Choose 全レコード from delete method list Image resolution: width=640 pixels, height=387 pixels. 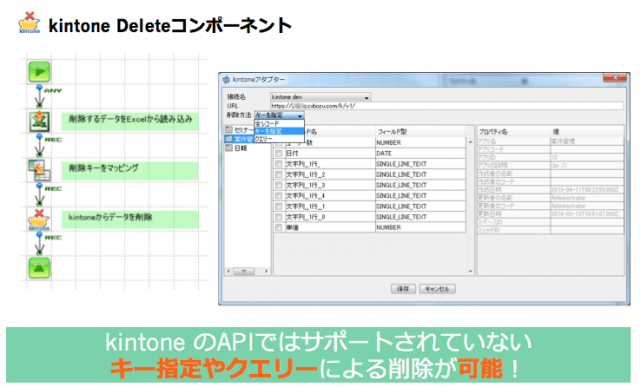click(279, 124)
